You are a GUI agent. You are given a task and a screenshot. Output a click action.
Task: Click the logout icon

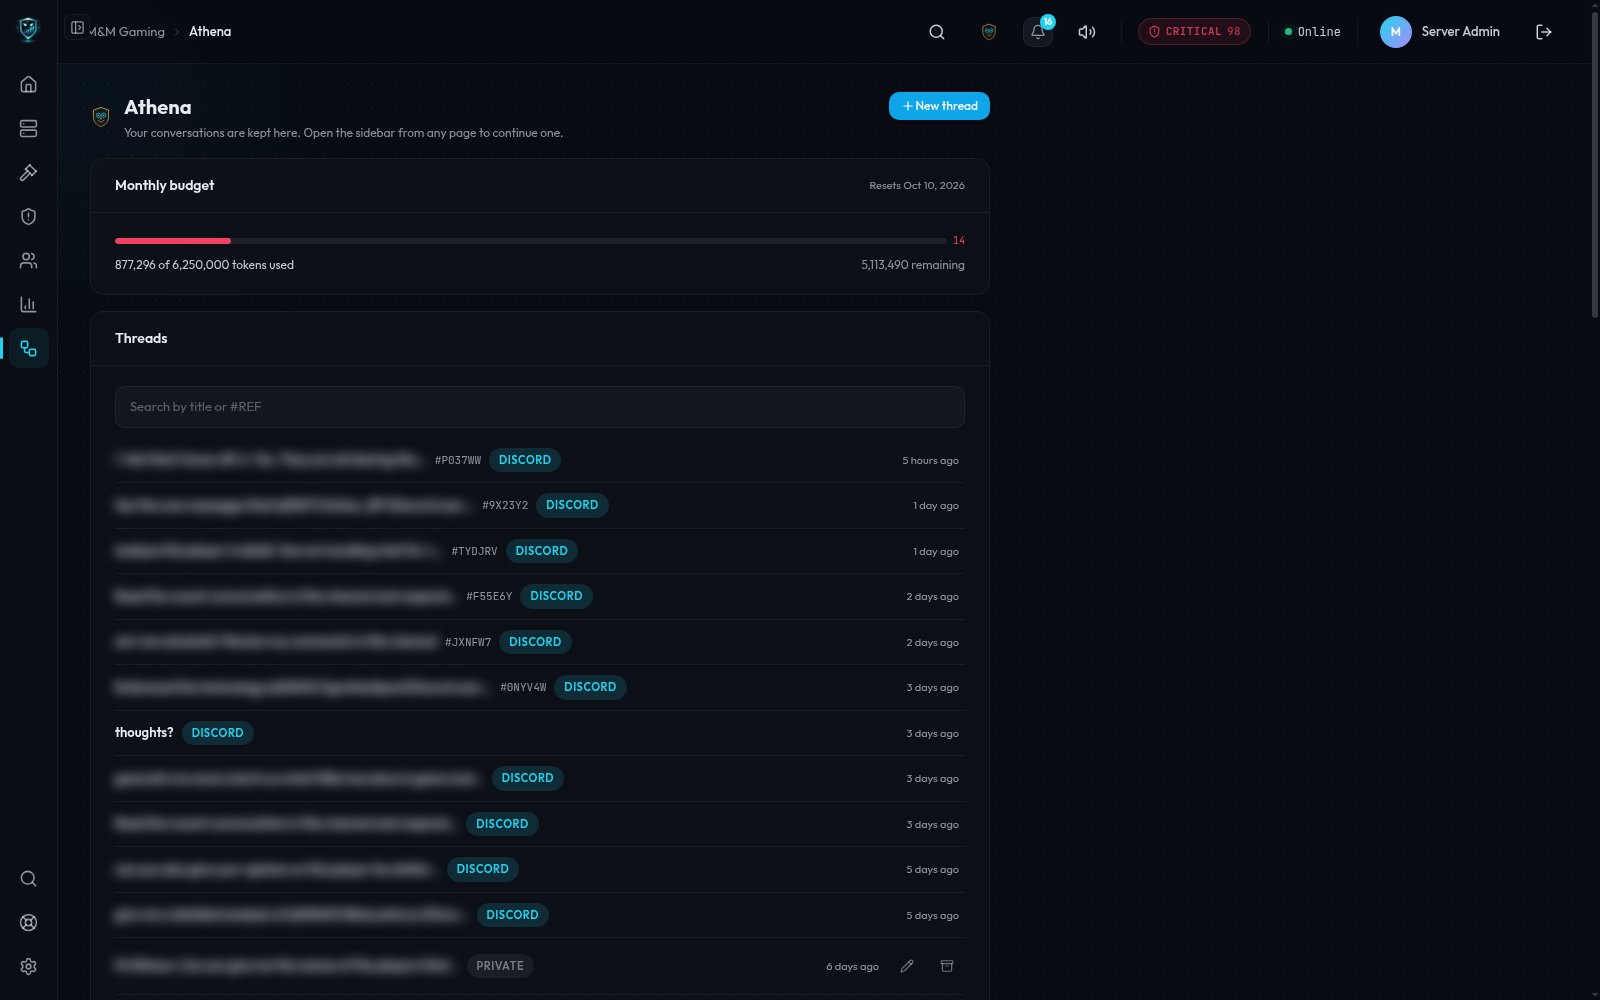coord(1544,32)
